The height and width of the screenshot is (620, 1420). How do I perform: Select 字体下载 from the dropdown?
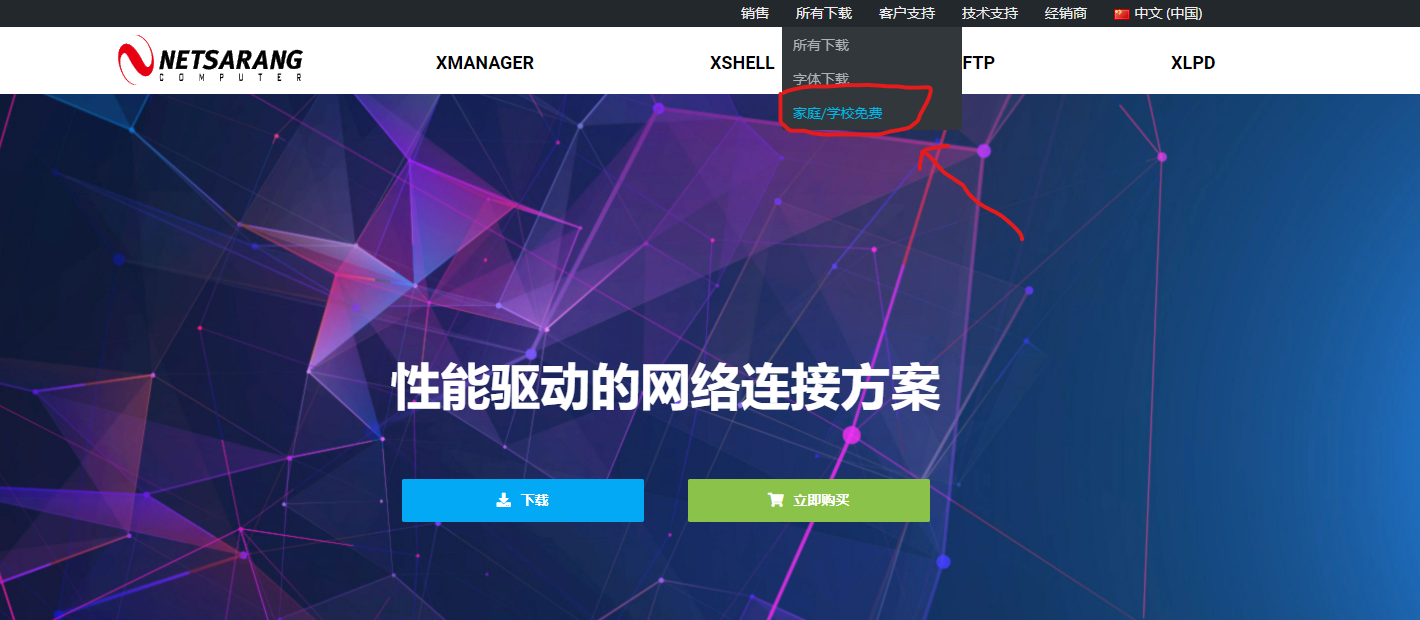[x=820, y=77]
